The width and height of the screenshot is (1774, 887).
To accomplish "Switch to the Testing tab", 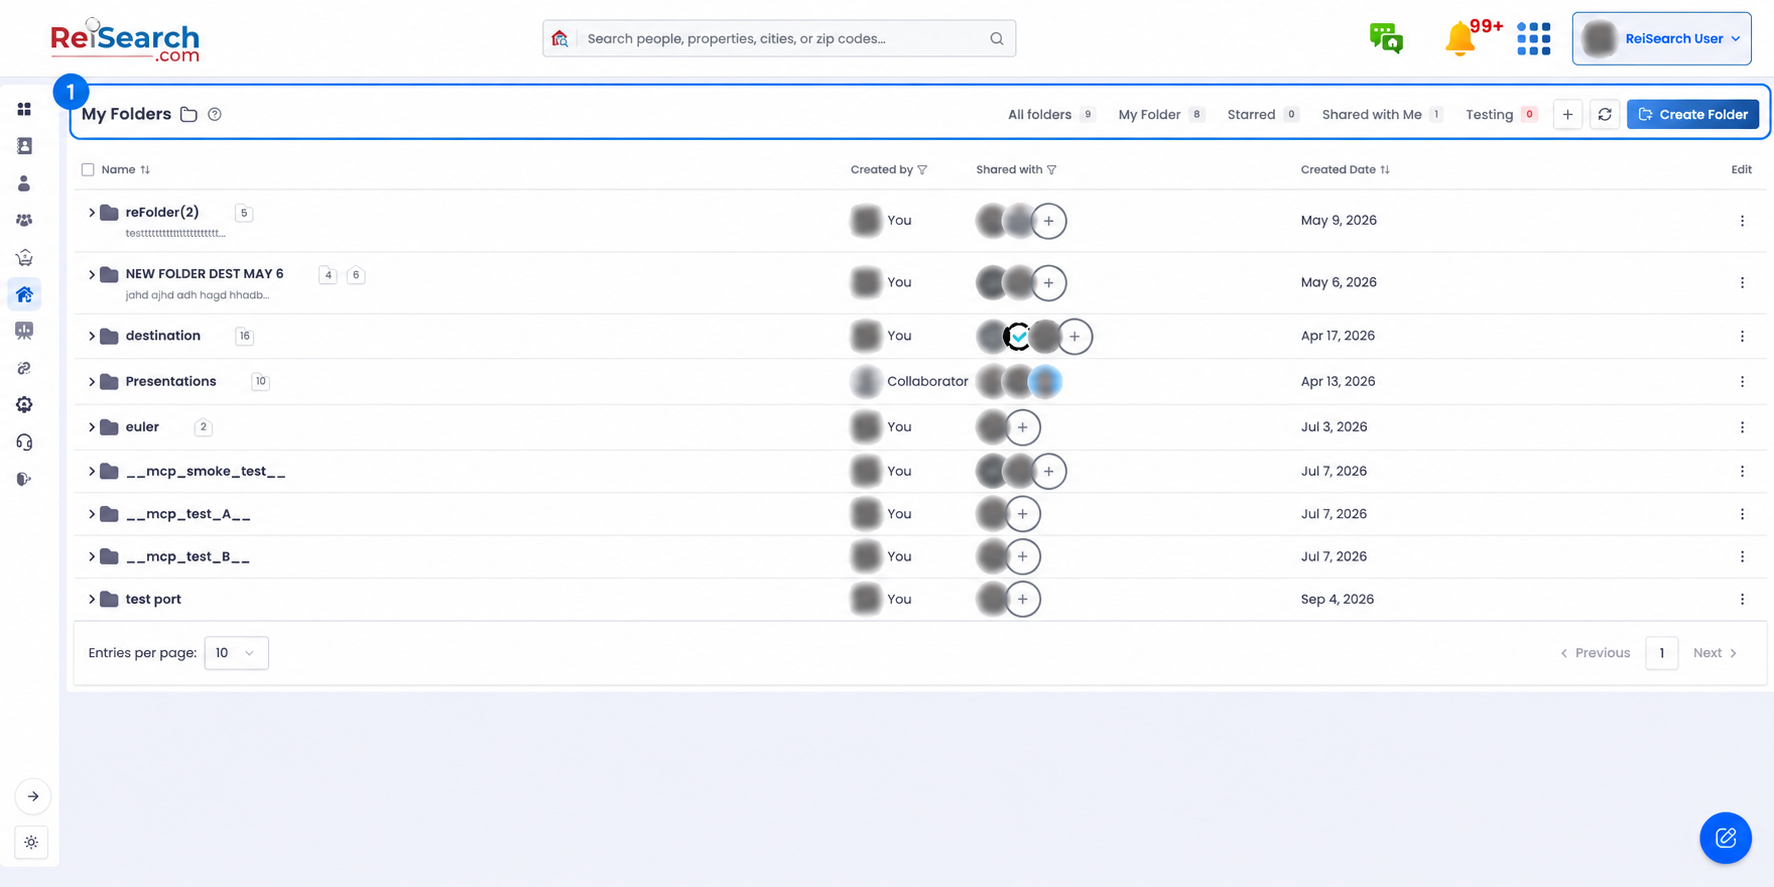I will 1501,115.
